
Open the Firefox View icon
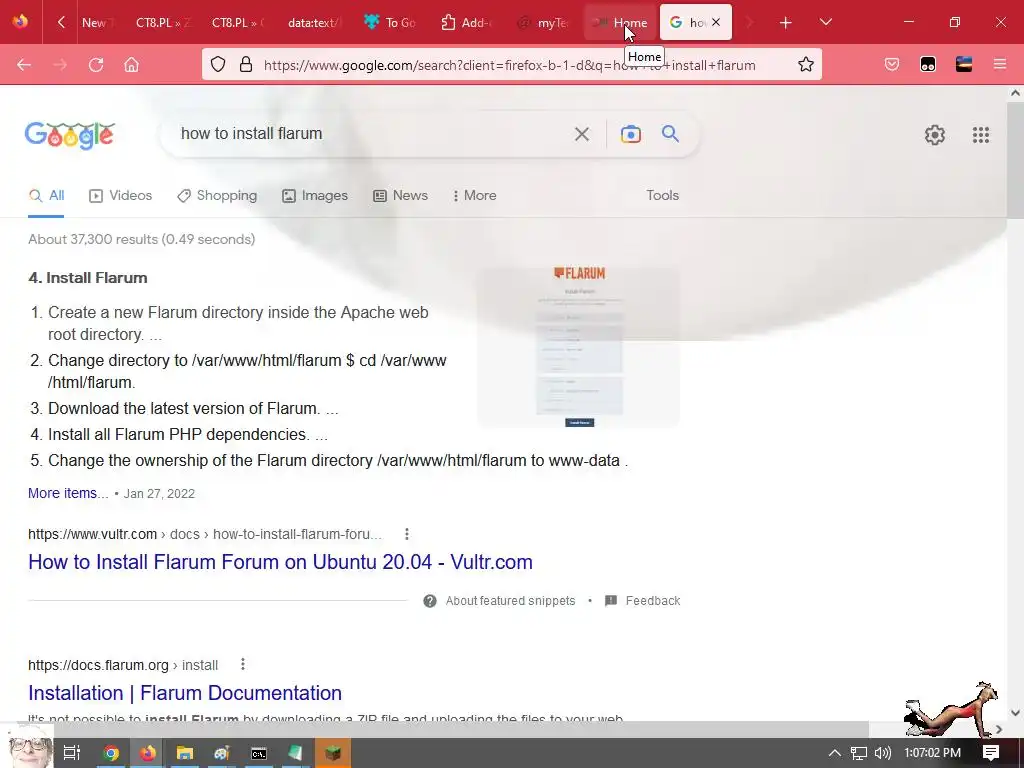click(x=20, y=22)
